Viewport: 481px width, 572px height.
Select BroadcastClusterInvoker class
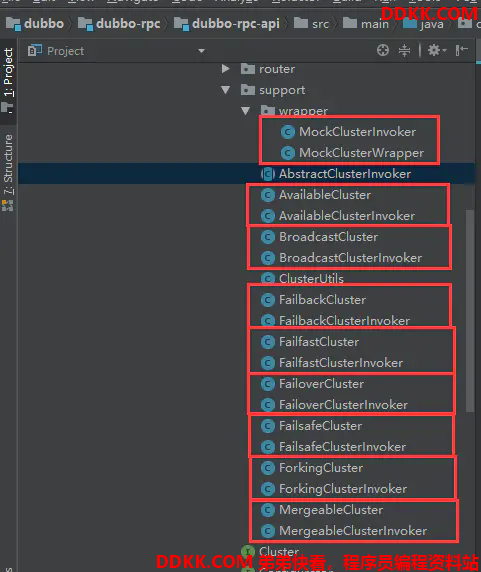coord(350,258)
